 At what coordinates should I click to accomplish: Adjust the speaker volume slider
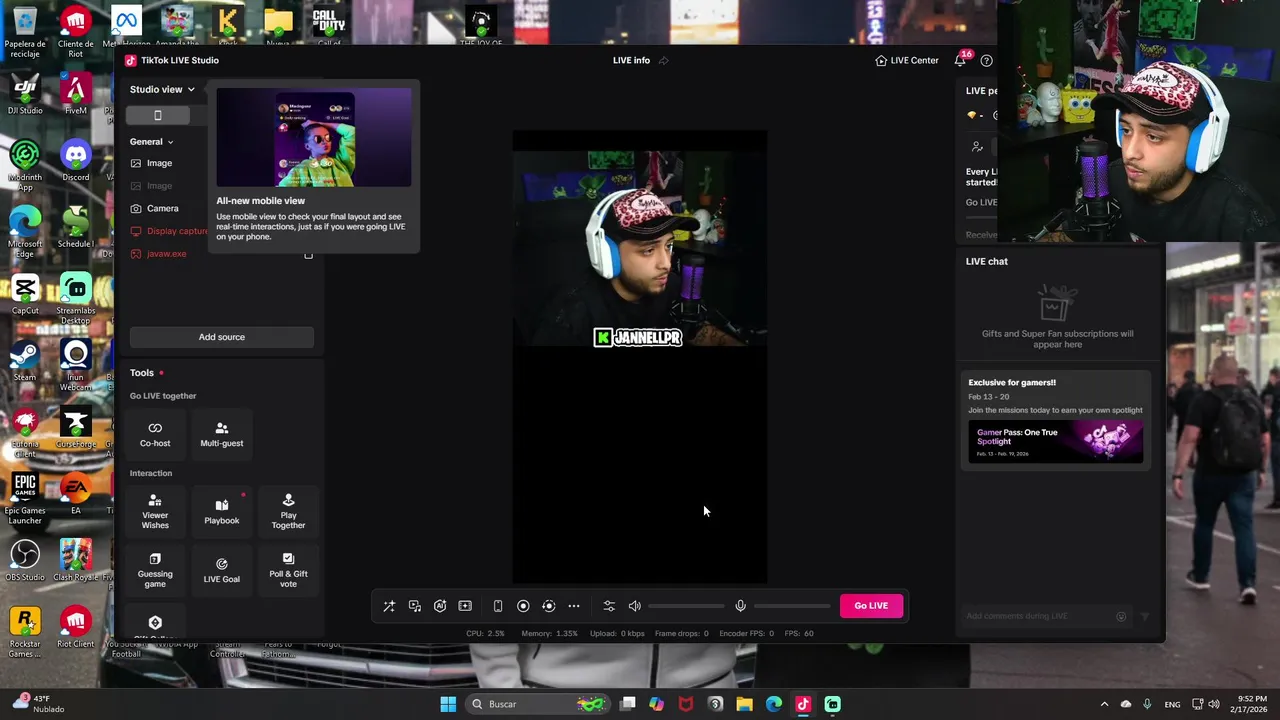click(x=686, y=606)
